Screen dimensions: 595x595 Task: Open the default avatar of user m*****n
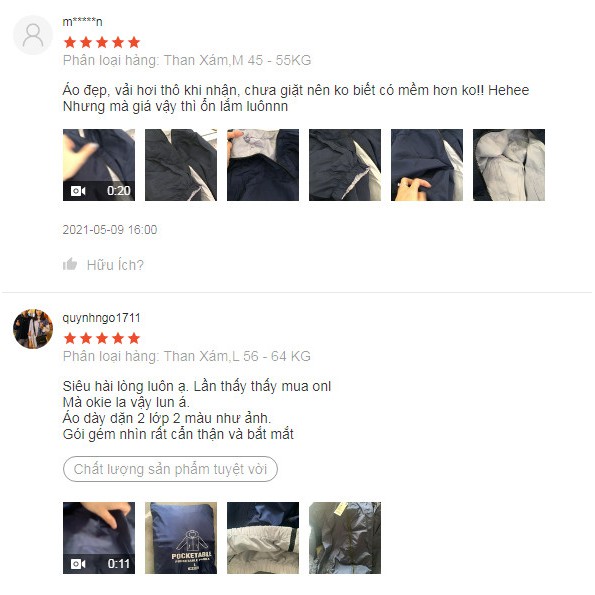pyautogui.click(x=33, y=35)
